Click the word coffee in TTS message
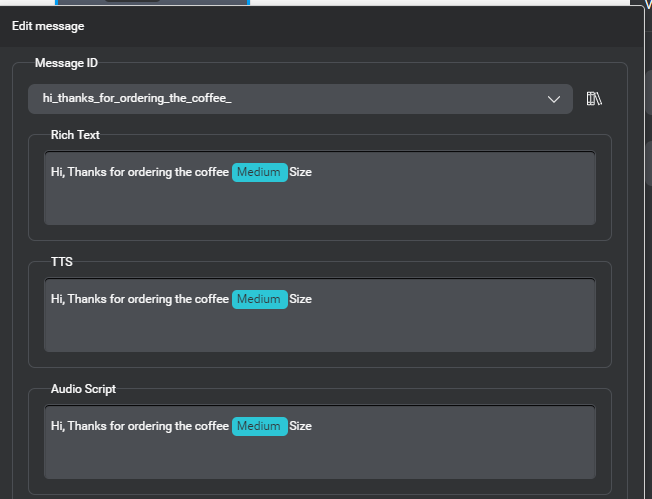Screen dimensions: 652x499 pyautogui.click(x=211, y=299)
